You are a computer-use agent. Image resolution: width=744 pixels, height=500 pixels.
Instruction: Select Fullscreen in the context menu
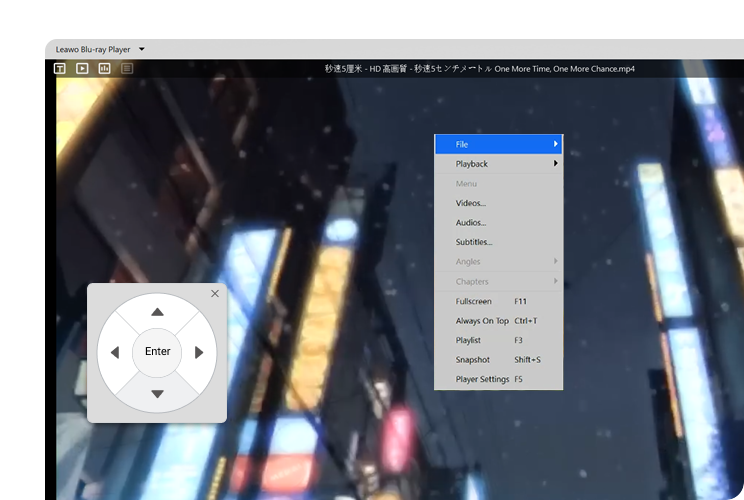pyautogui.click(x=499, y=301)
